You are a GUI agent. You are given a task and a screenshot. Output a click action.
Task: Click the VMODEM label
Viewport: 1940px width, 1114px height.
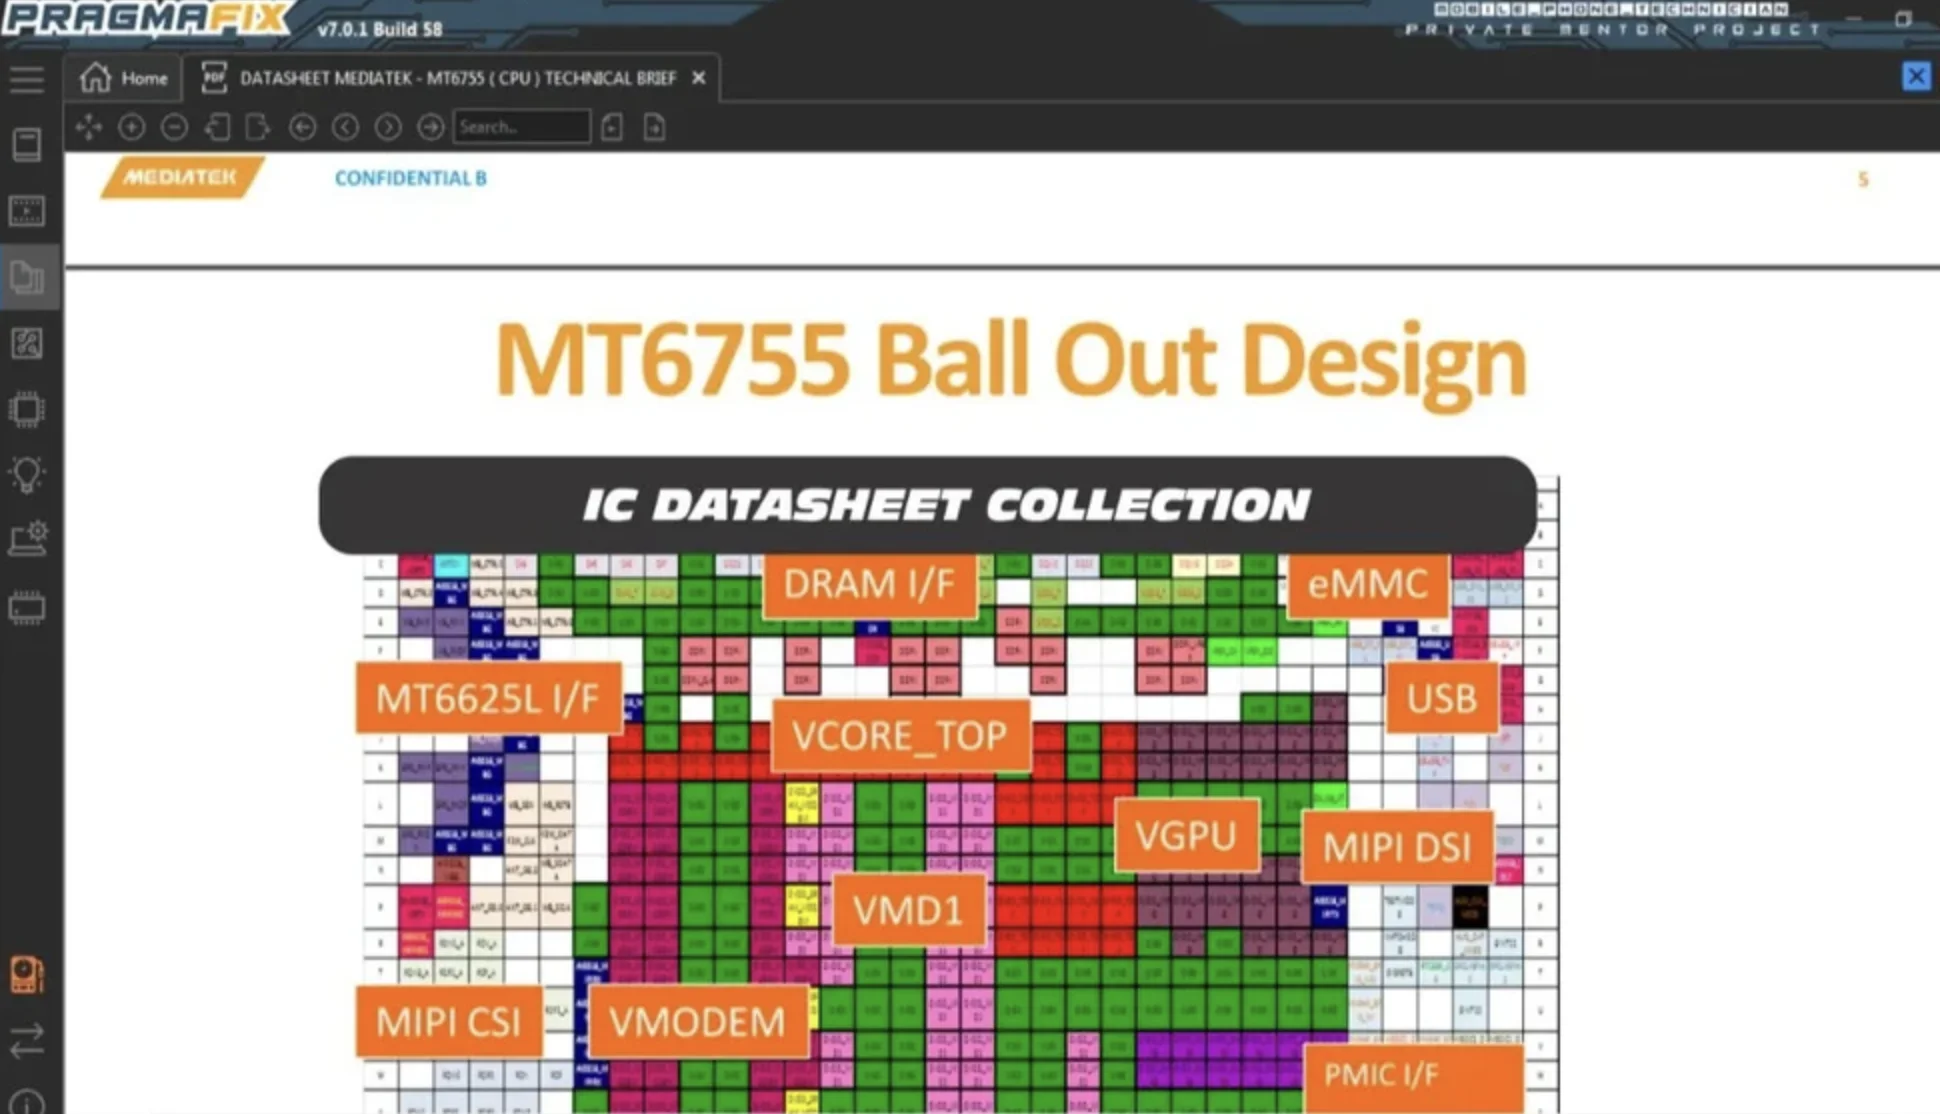[x=697, y=1022]
